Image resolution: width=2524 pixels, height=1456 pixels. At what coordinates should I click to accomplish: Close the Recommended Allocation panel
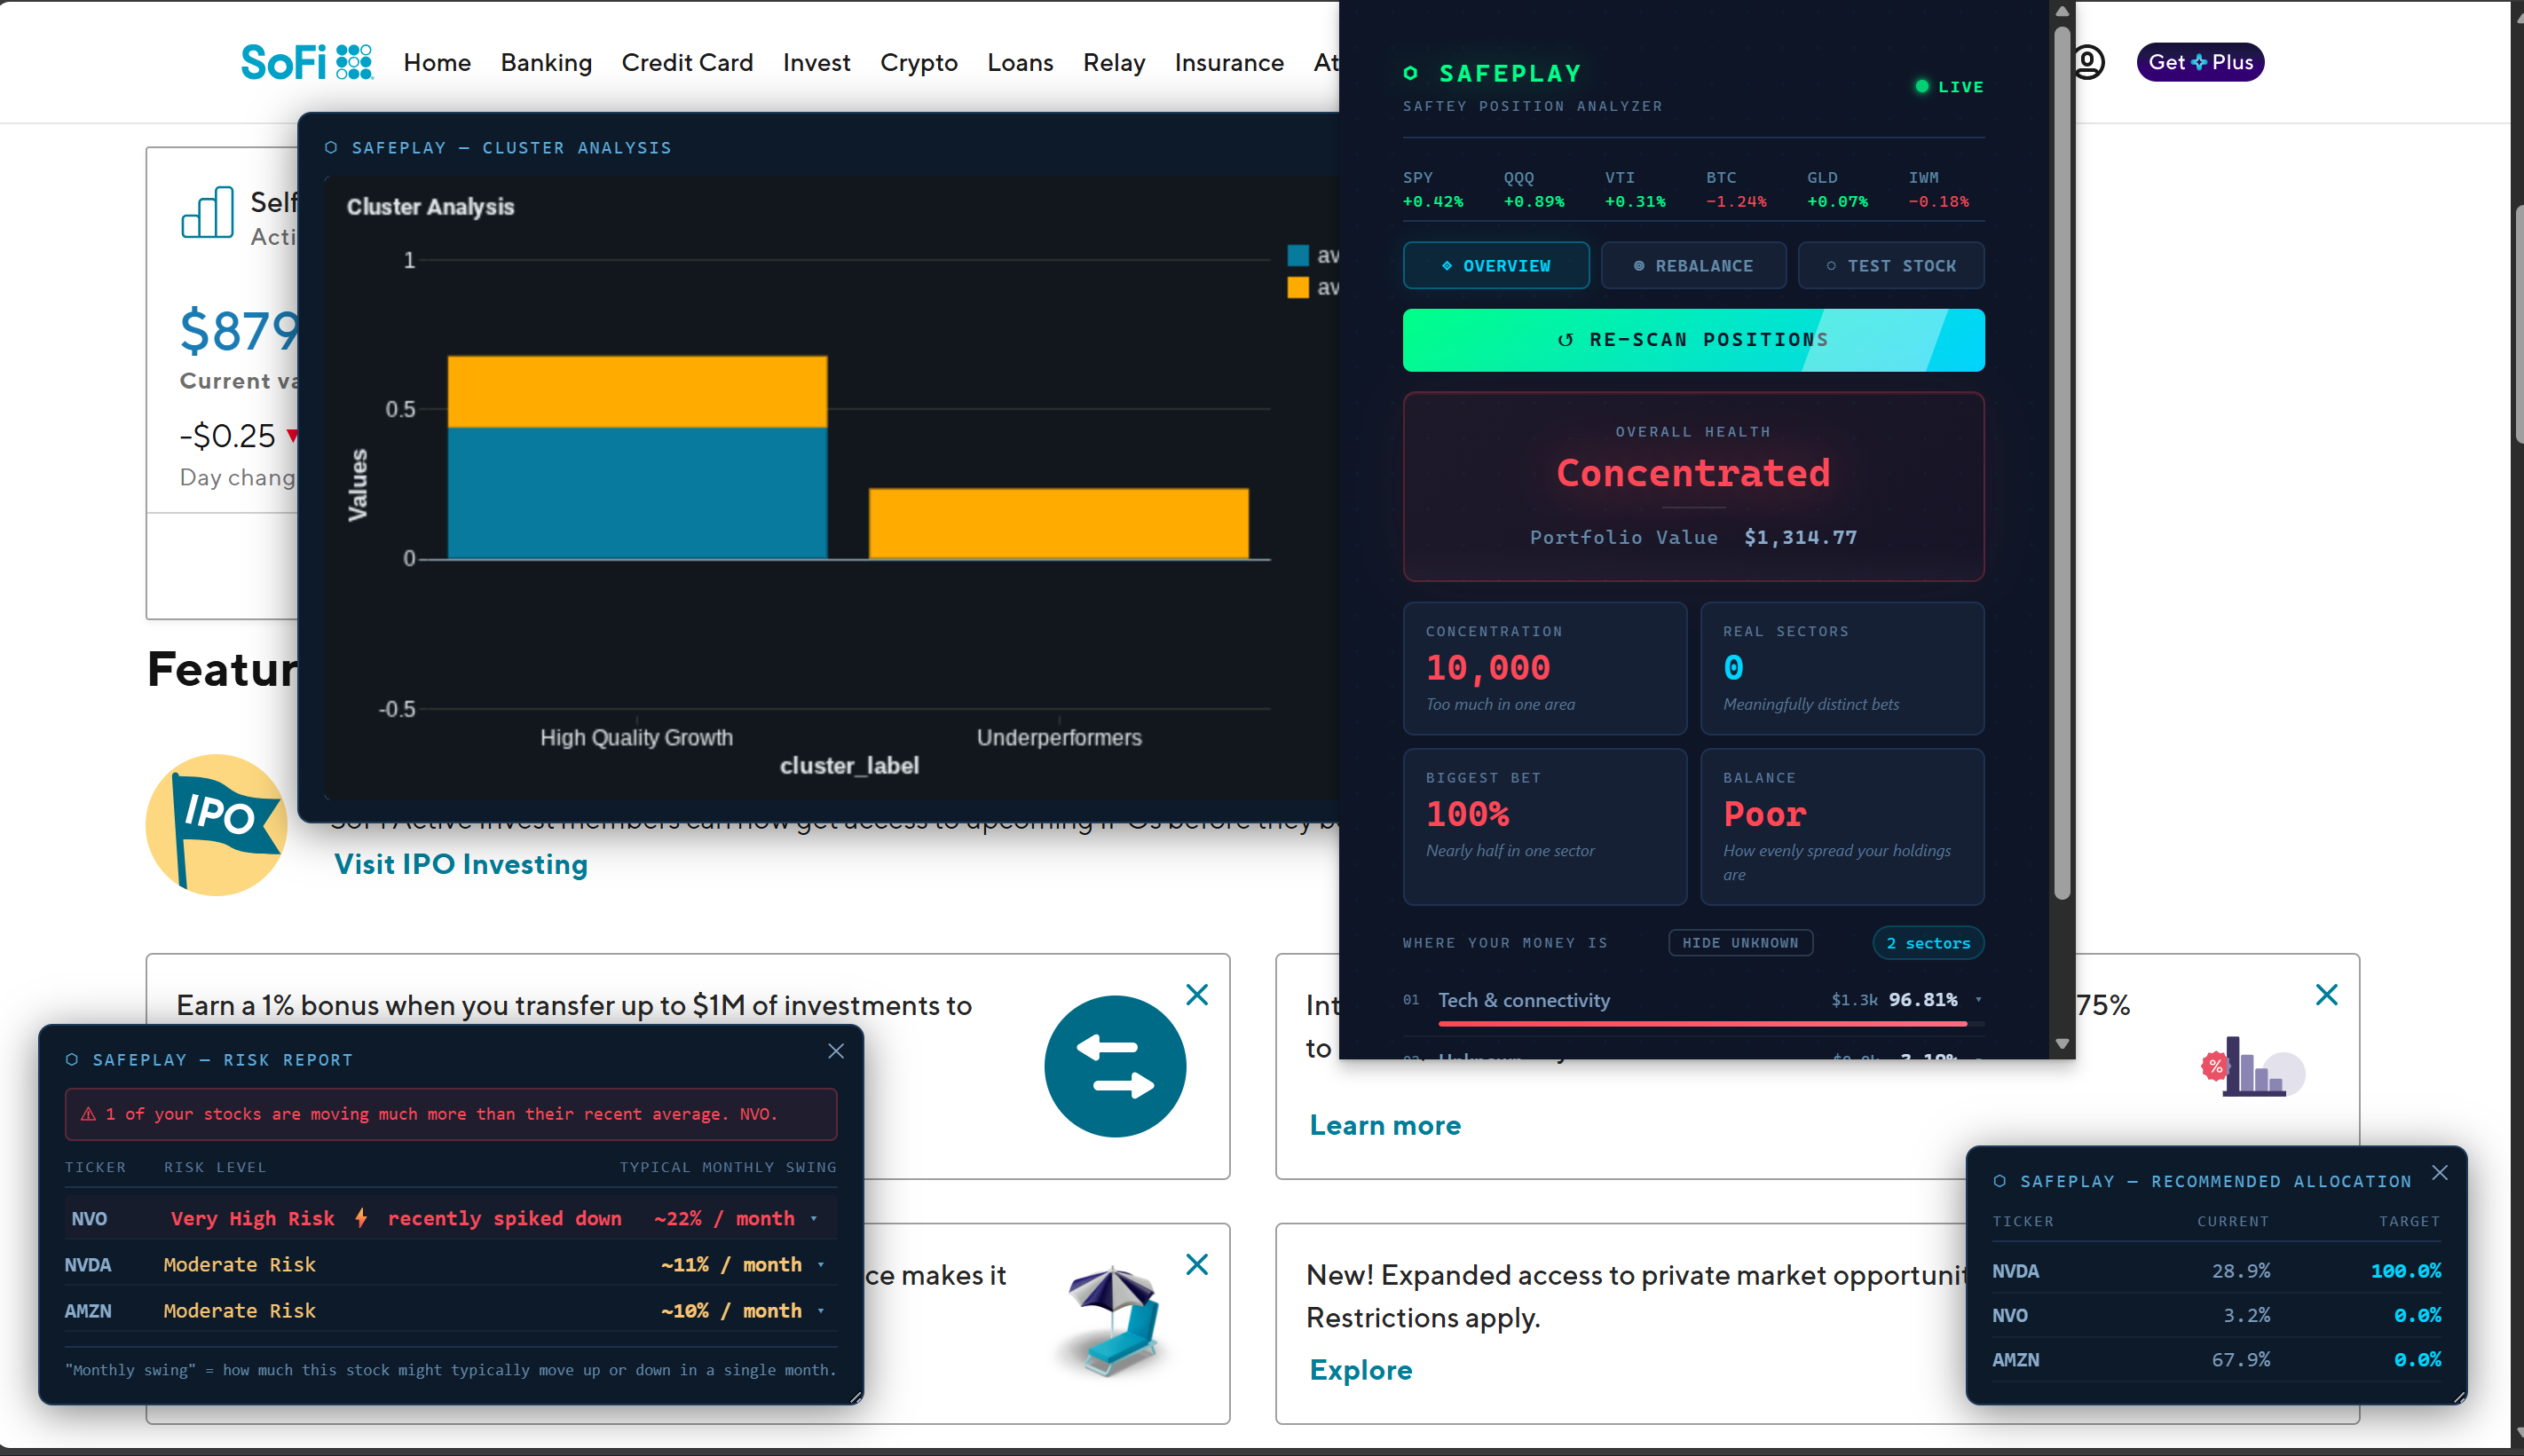tap(2439, 1173)
